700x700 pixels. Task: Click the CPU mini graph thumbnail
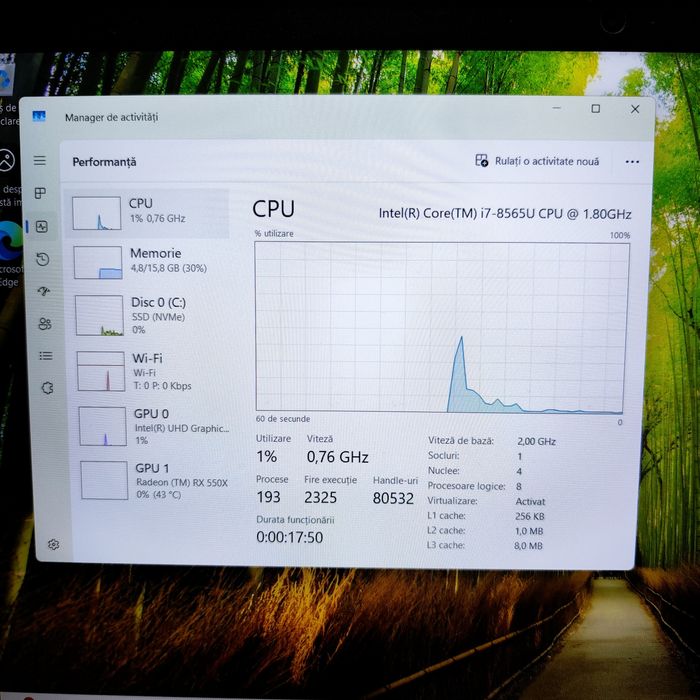tap(96, 213)
